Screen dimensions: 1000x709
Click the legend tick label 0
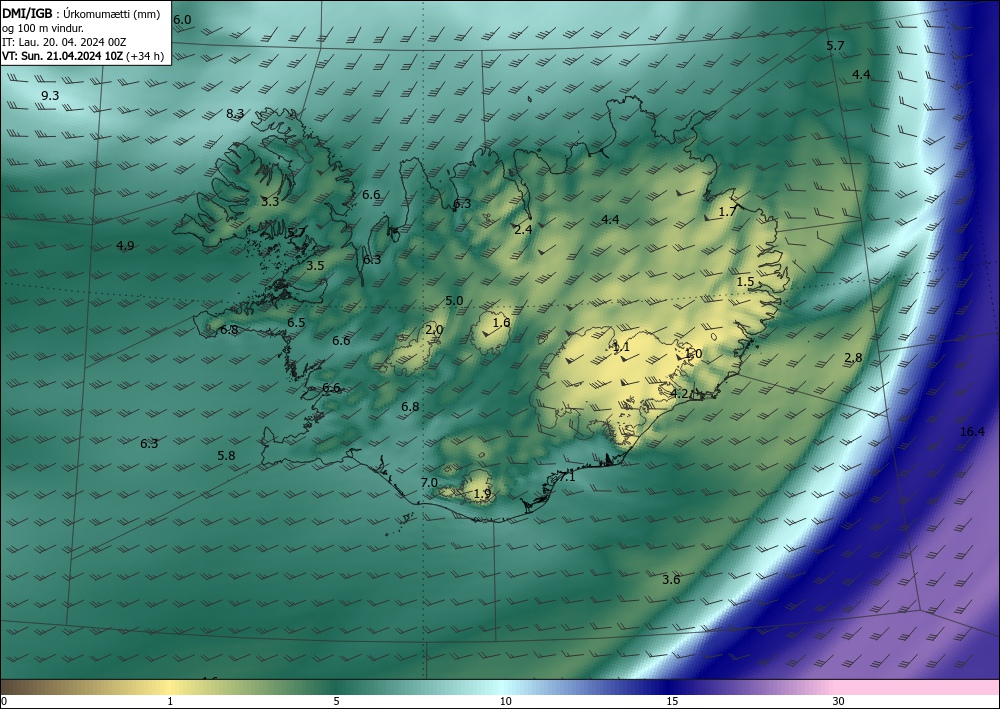4,701
